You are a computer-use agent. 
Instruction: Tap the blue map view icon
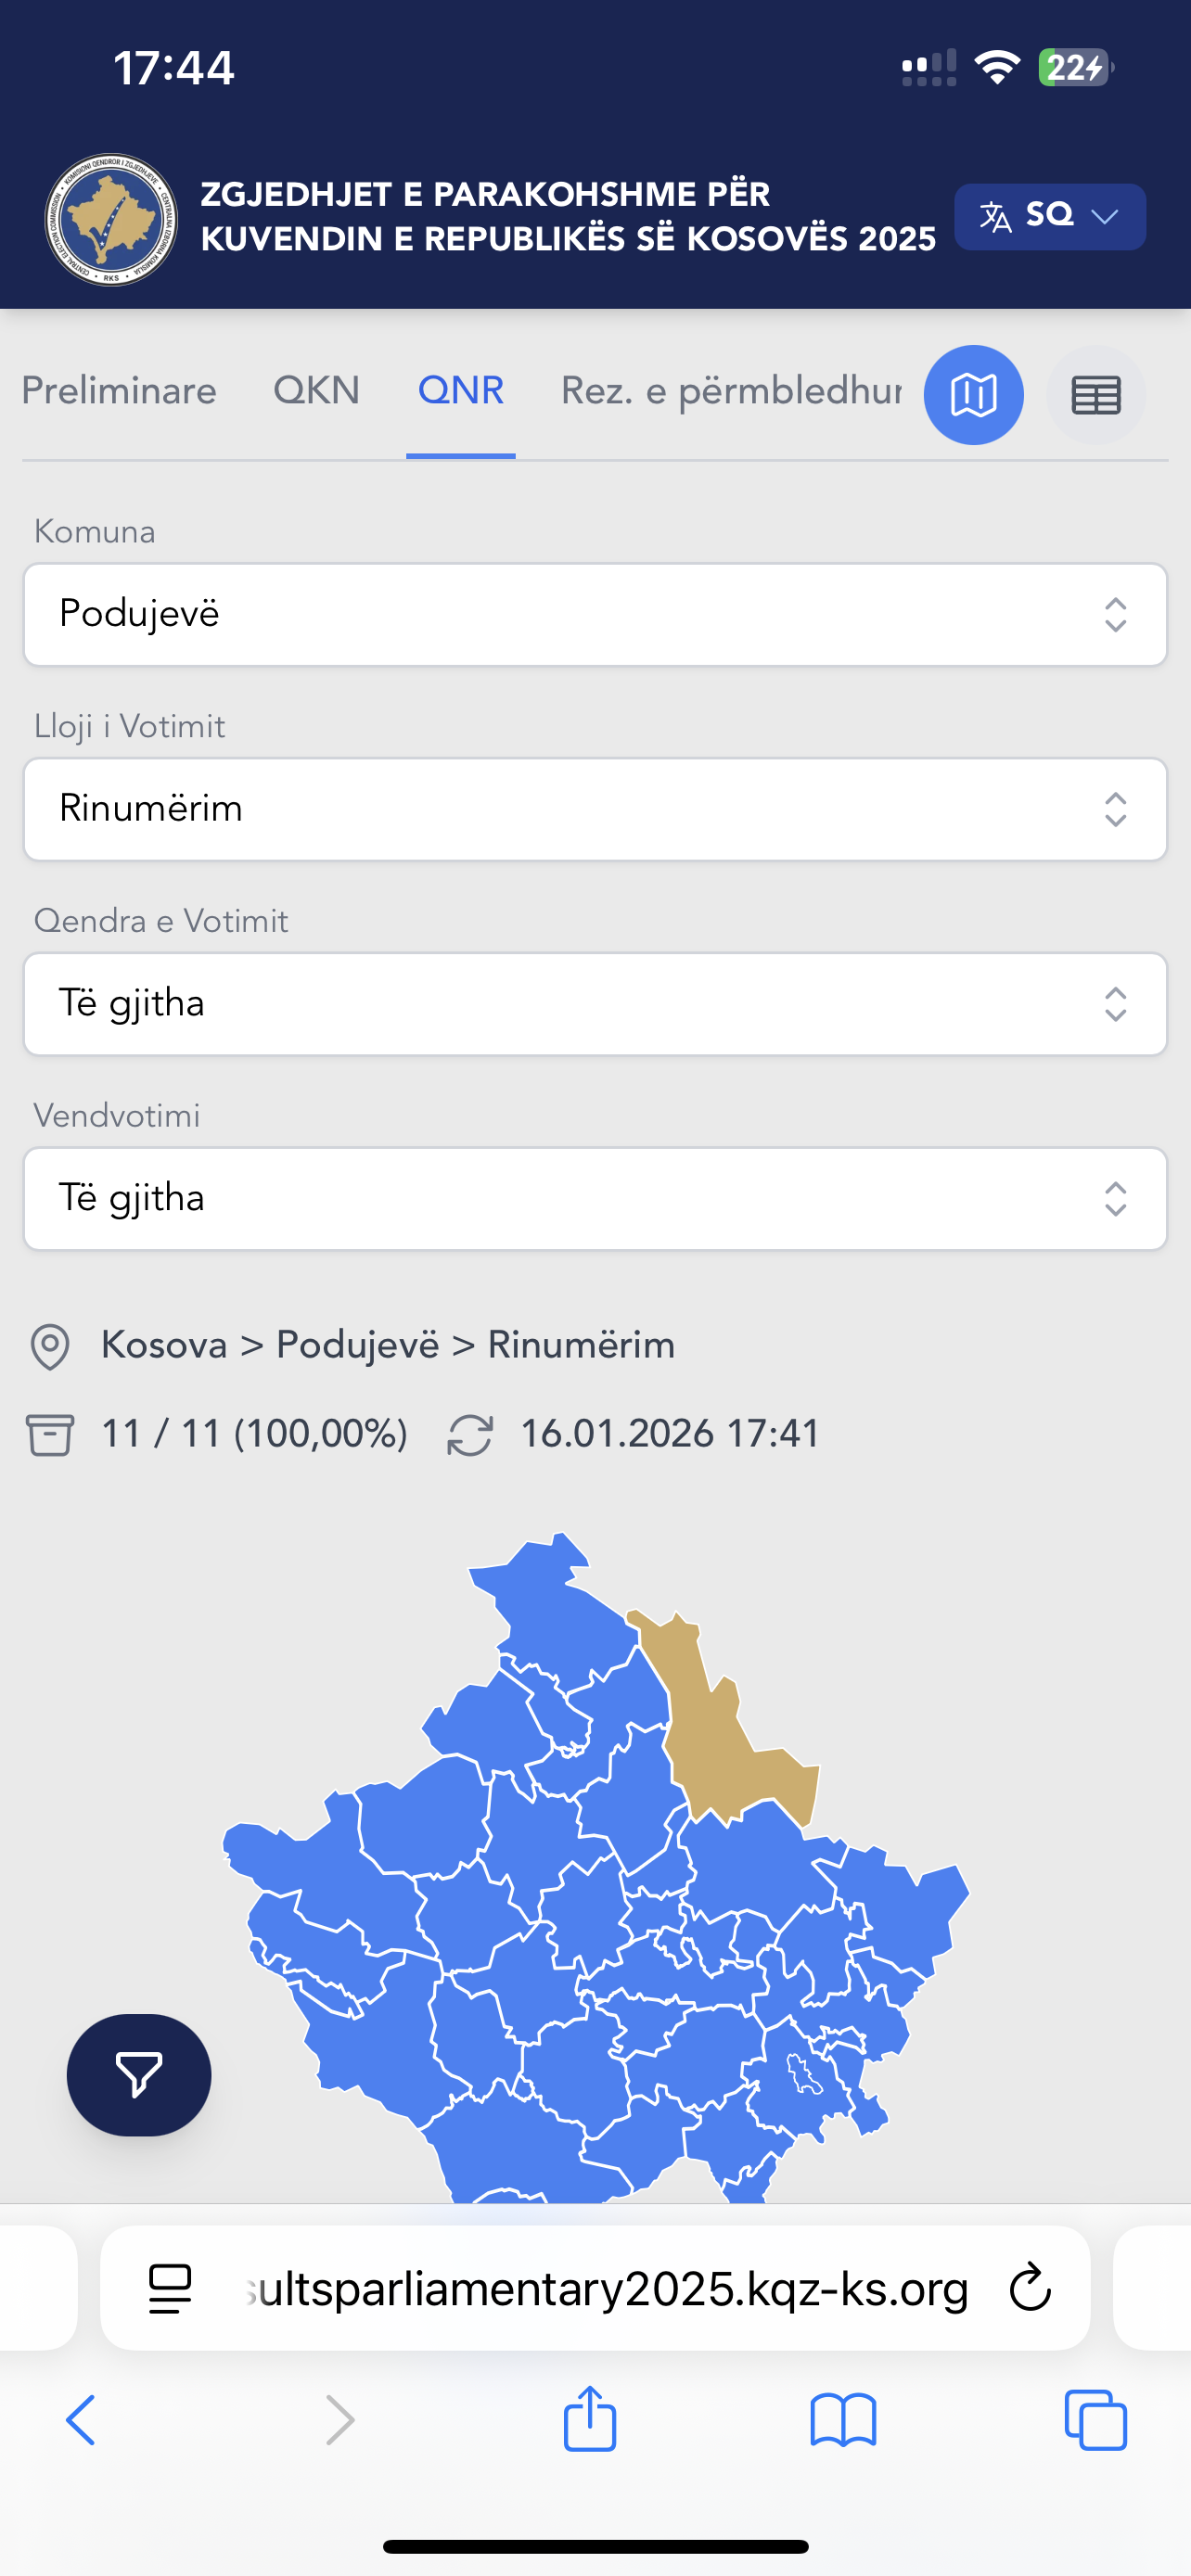tap(973, 395)
